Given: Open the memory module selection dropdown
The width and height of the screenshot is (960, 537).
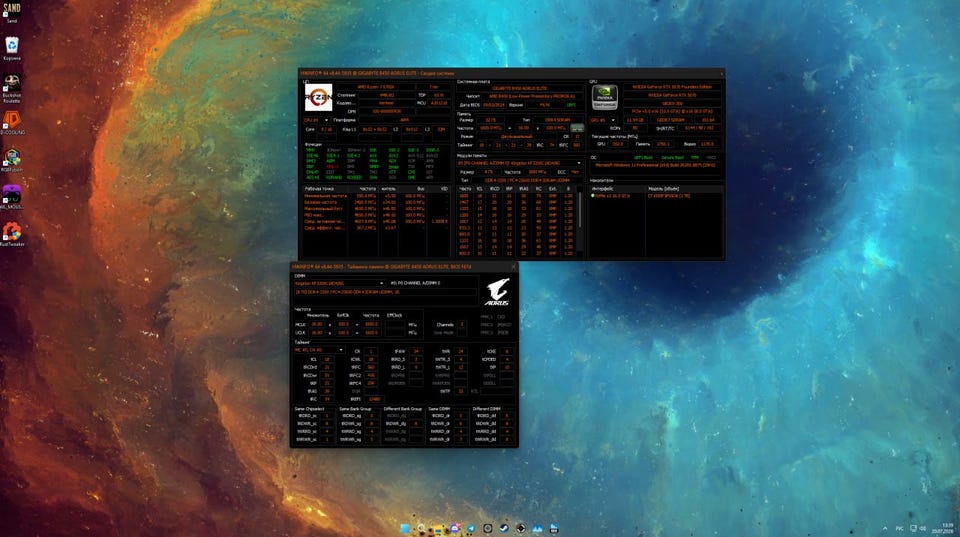Looking at the screenshot, I should 519,163.
